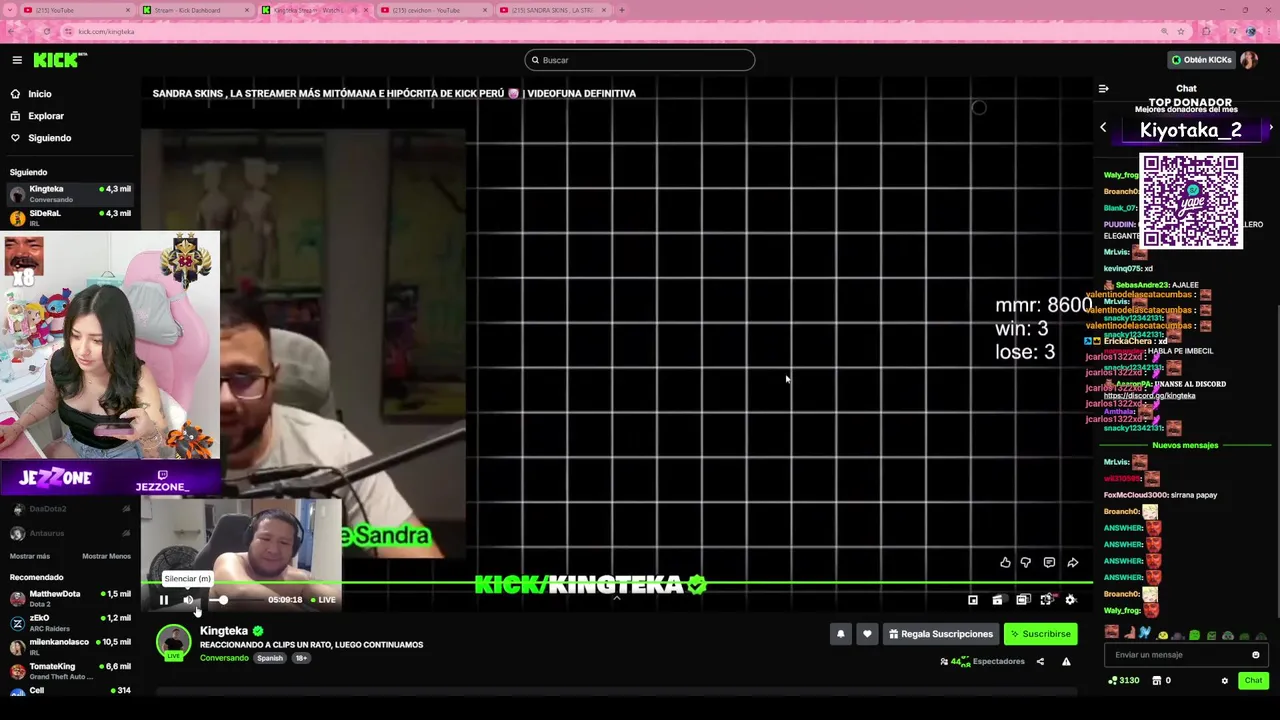This screenshot has width=1280, height=720.
Task: Toggle fullscreen in the player
Action: [1046, 600]
